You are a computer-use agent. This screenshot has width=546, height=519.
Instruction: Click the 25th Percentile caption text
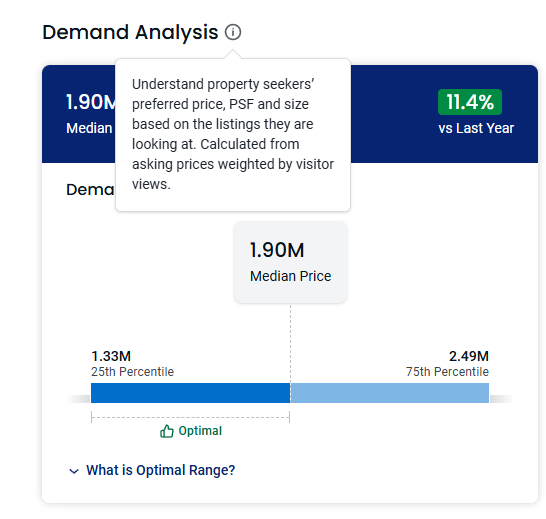[132, 372]
